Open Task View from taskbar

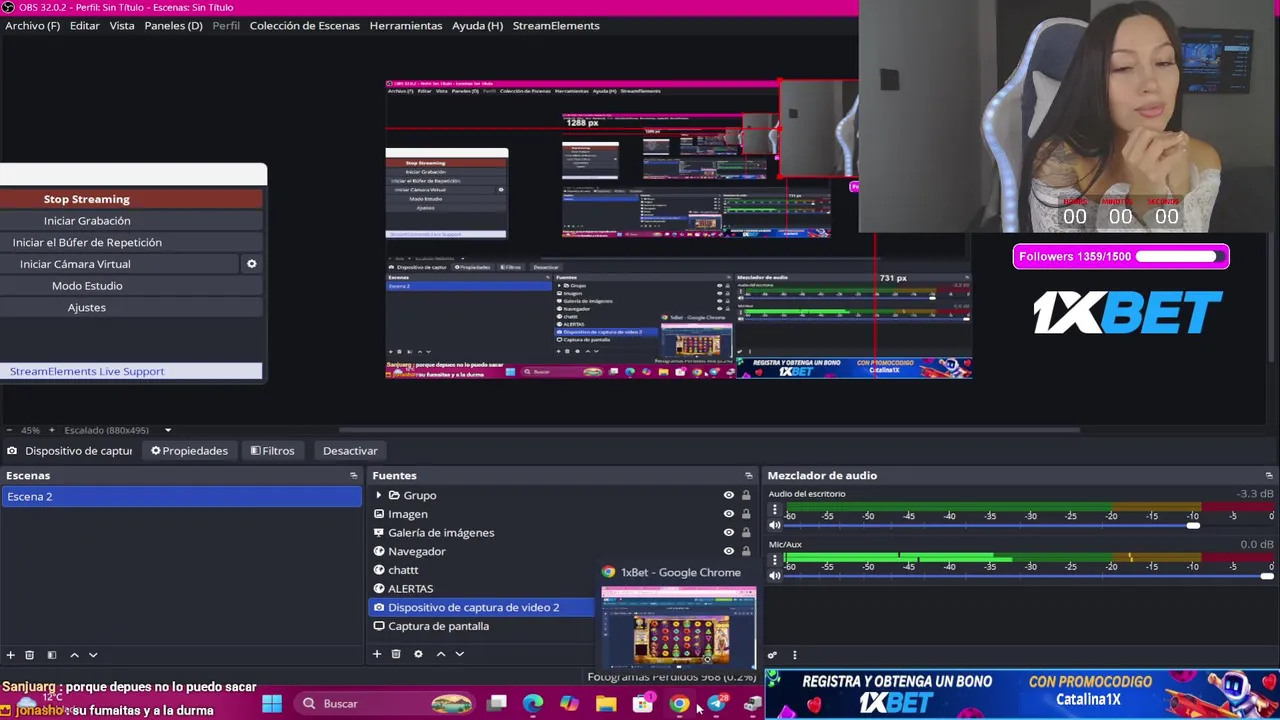[497, 704]
